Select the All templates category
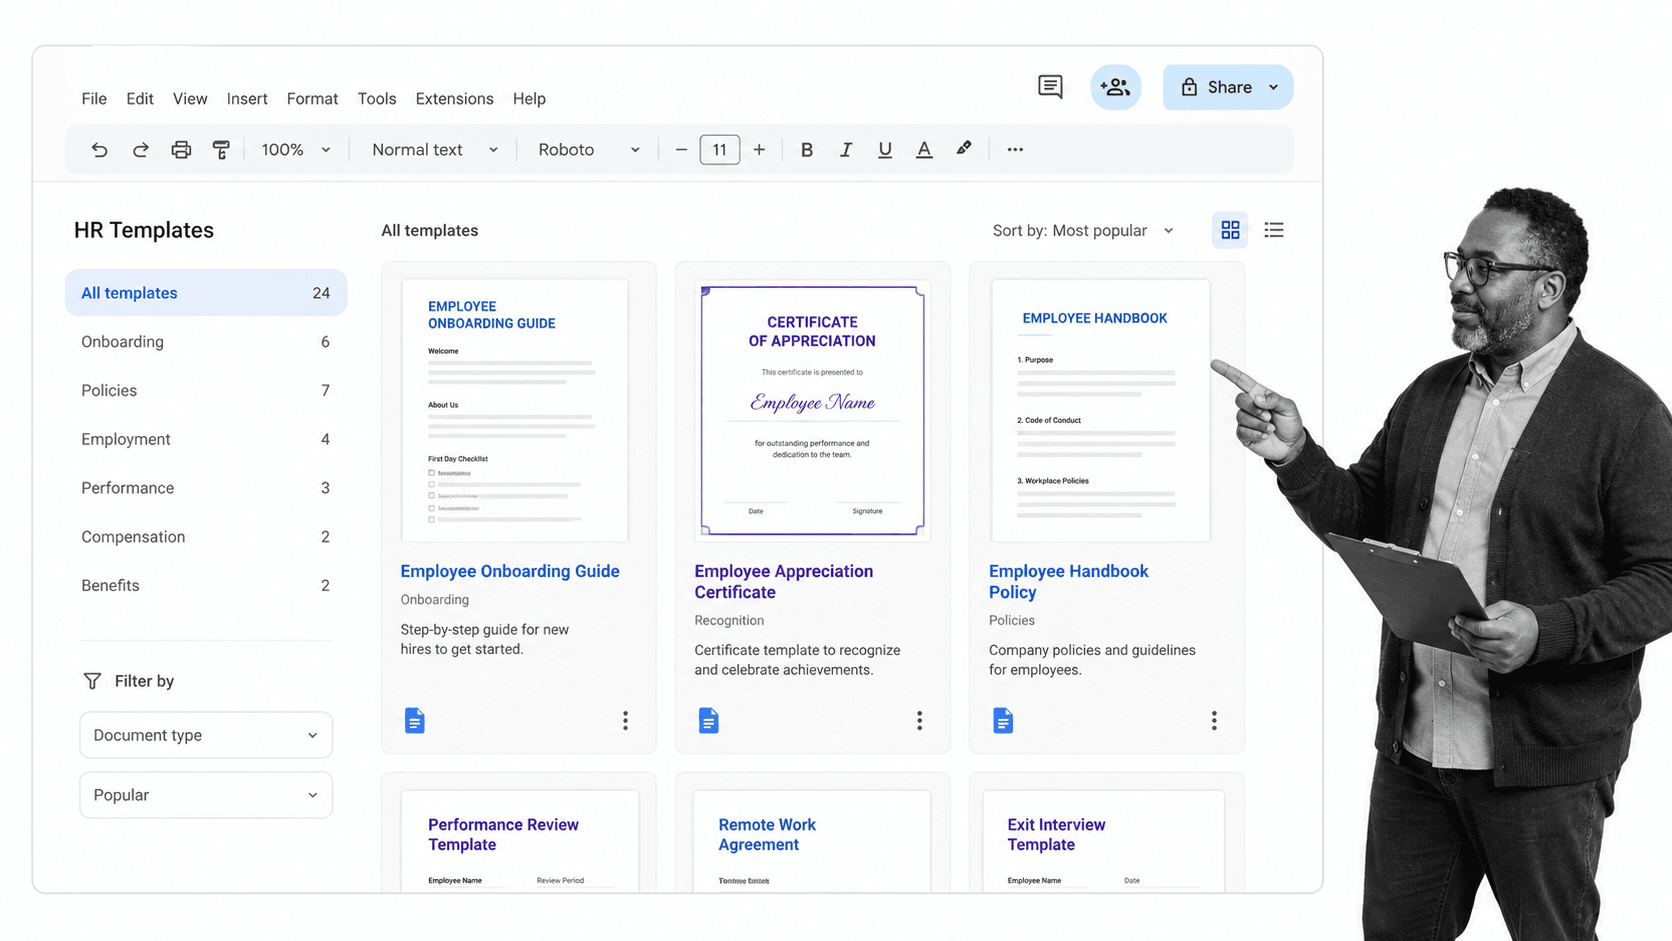Viewport: 1672px width, 941px height. point(206,293)
